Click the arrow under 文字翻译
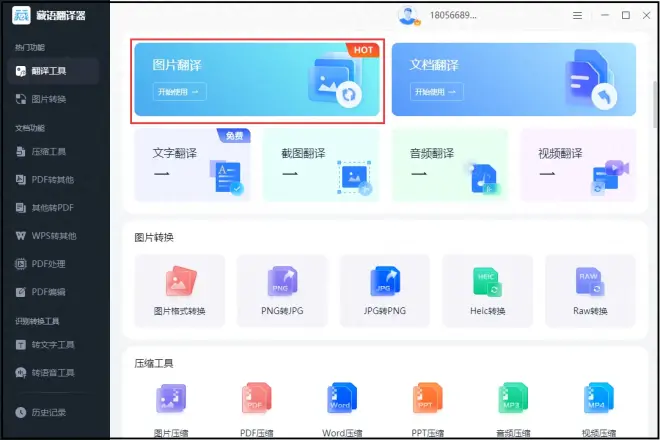The width and height of the screenshot is (660, 440). click(x=161, y=174)
